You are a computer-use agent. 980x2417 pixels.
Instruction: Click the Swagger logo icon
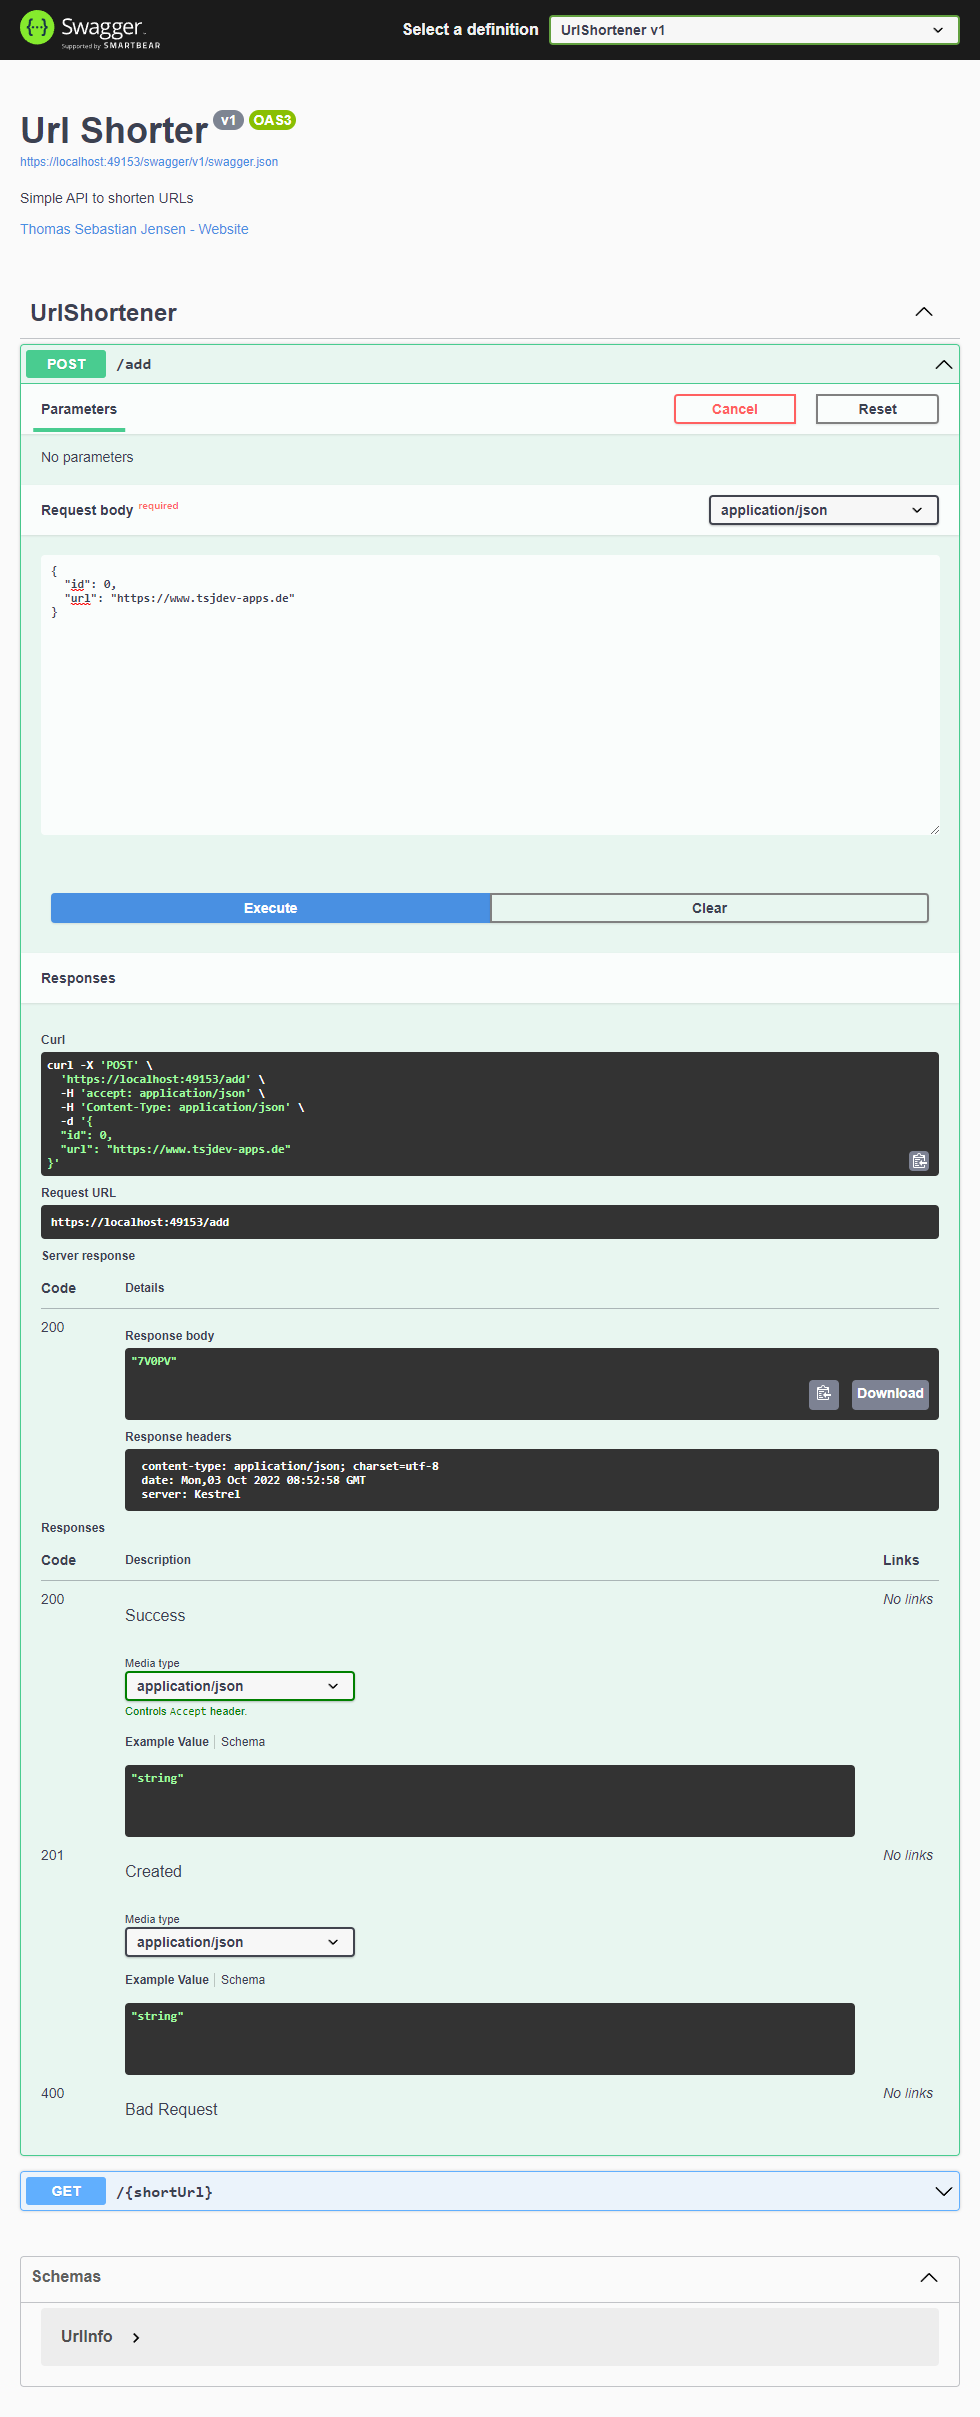coord(37,28)
